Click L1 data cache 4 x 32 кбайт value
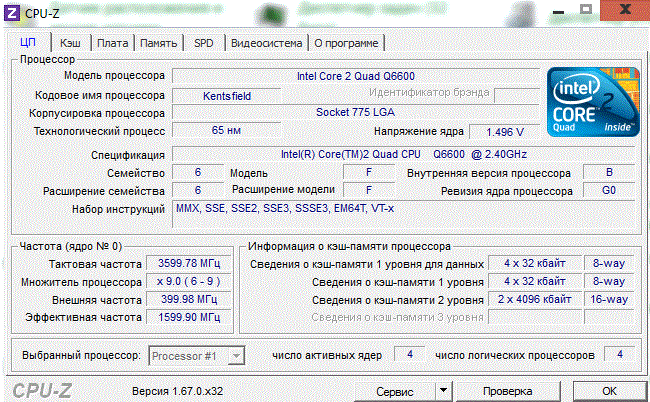Viewport: 650px width, 402px height. pos(535,263)
